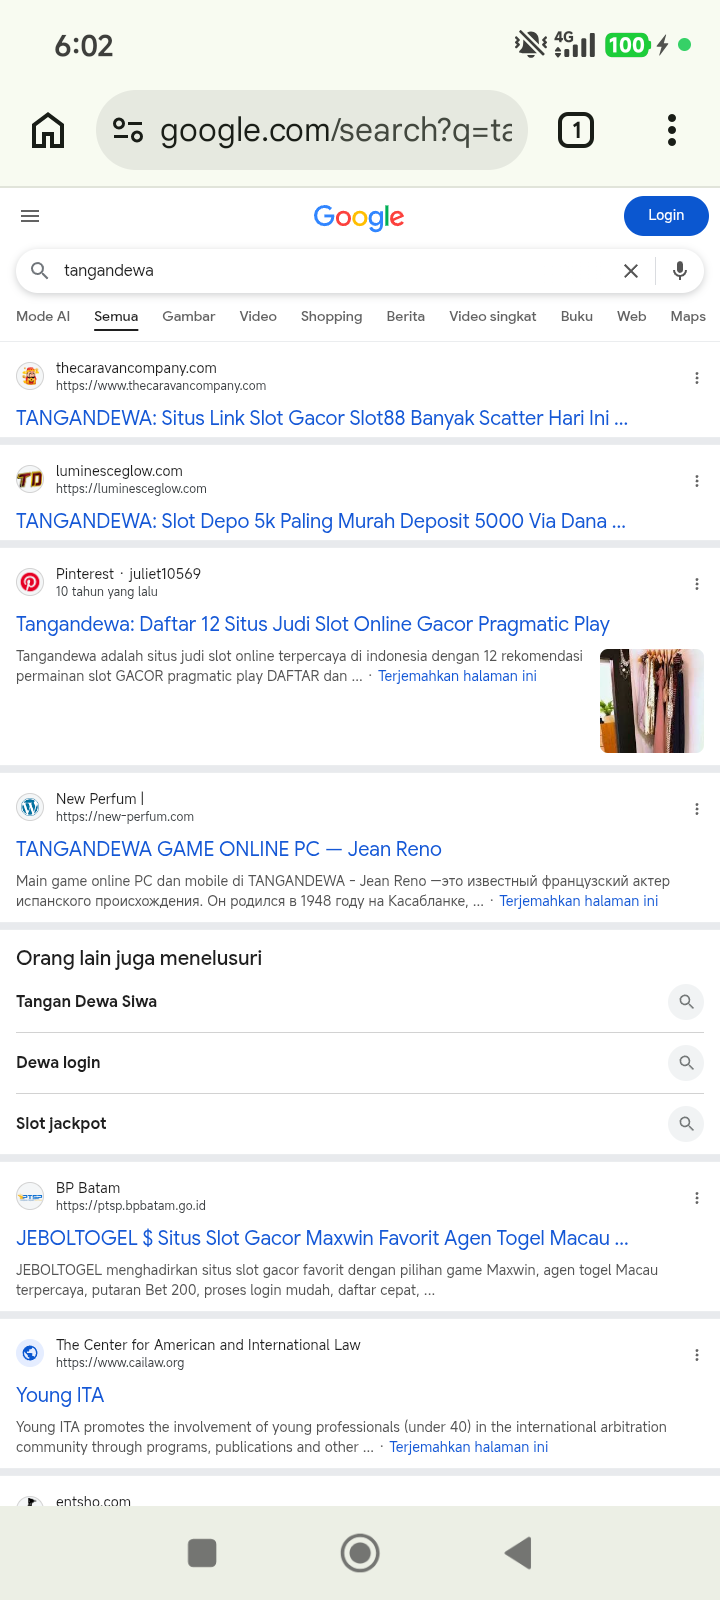
Task: Open the tab switcher showing 1 tab
Action: tap(576, 130)
